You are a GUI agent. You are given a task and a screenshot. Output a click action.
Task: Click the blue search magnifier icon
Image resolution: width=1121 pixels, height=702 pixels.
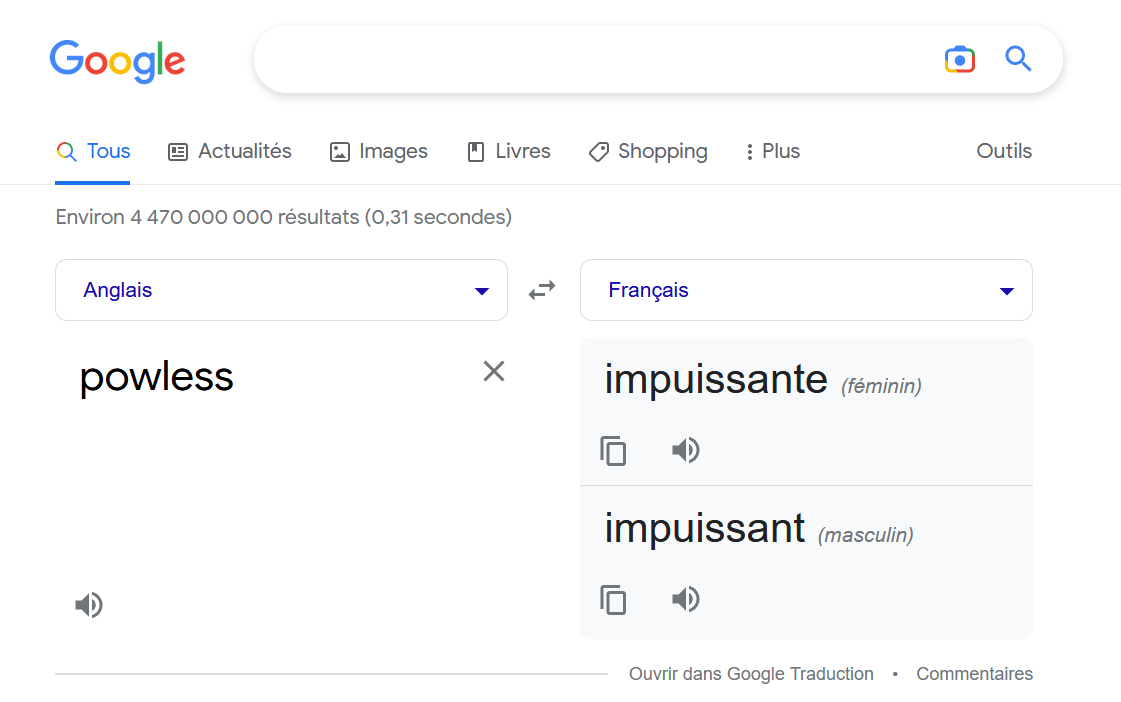[1018, 59]
